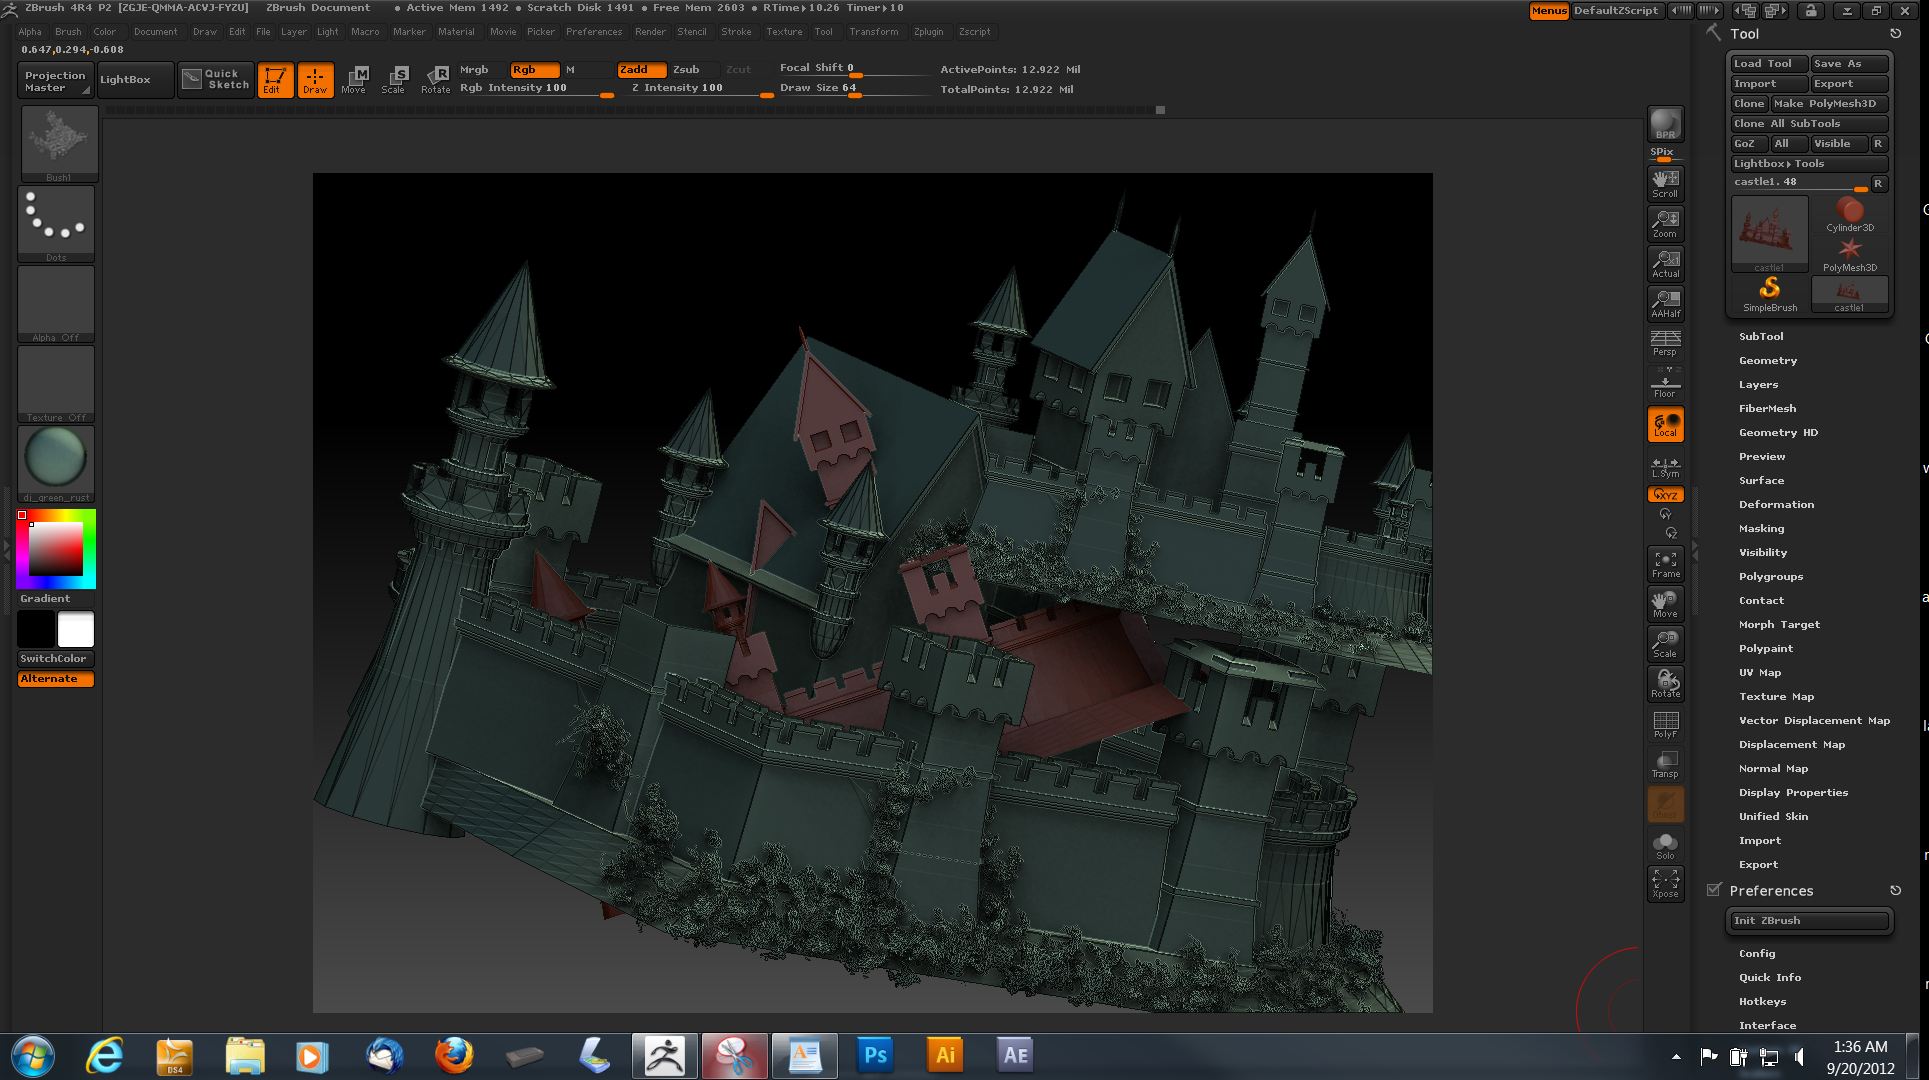Select the Scale mode icon in top shelf
This screenshot has height=1080, width=1929.
395,79
